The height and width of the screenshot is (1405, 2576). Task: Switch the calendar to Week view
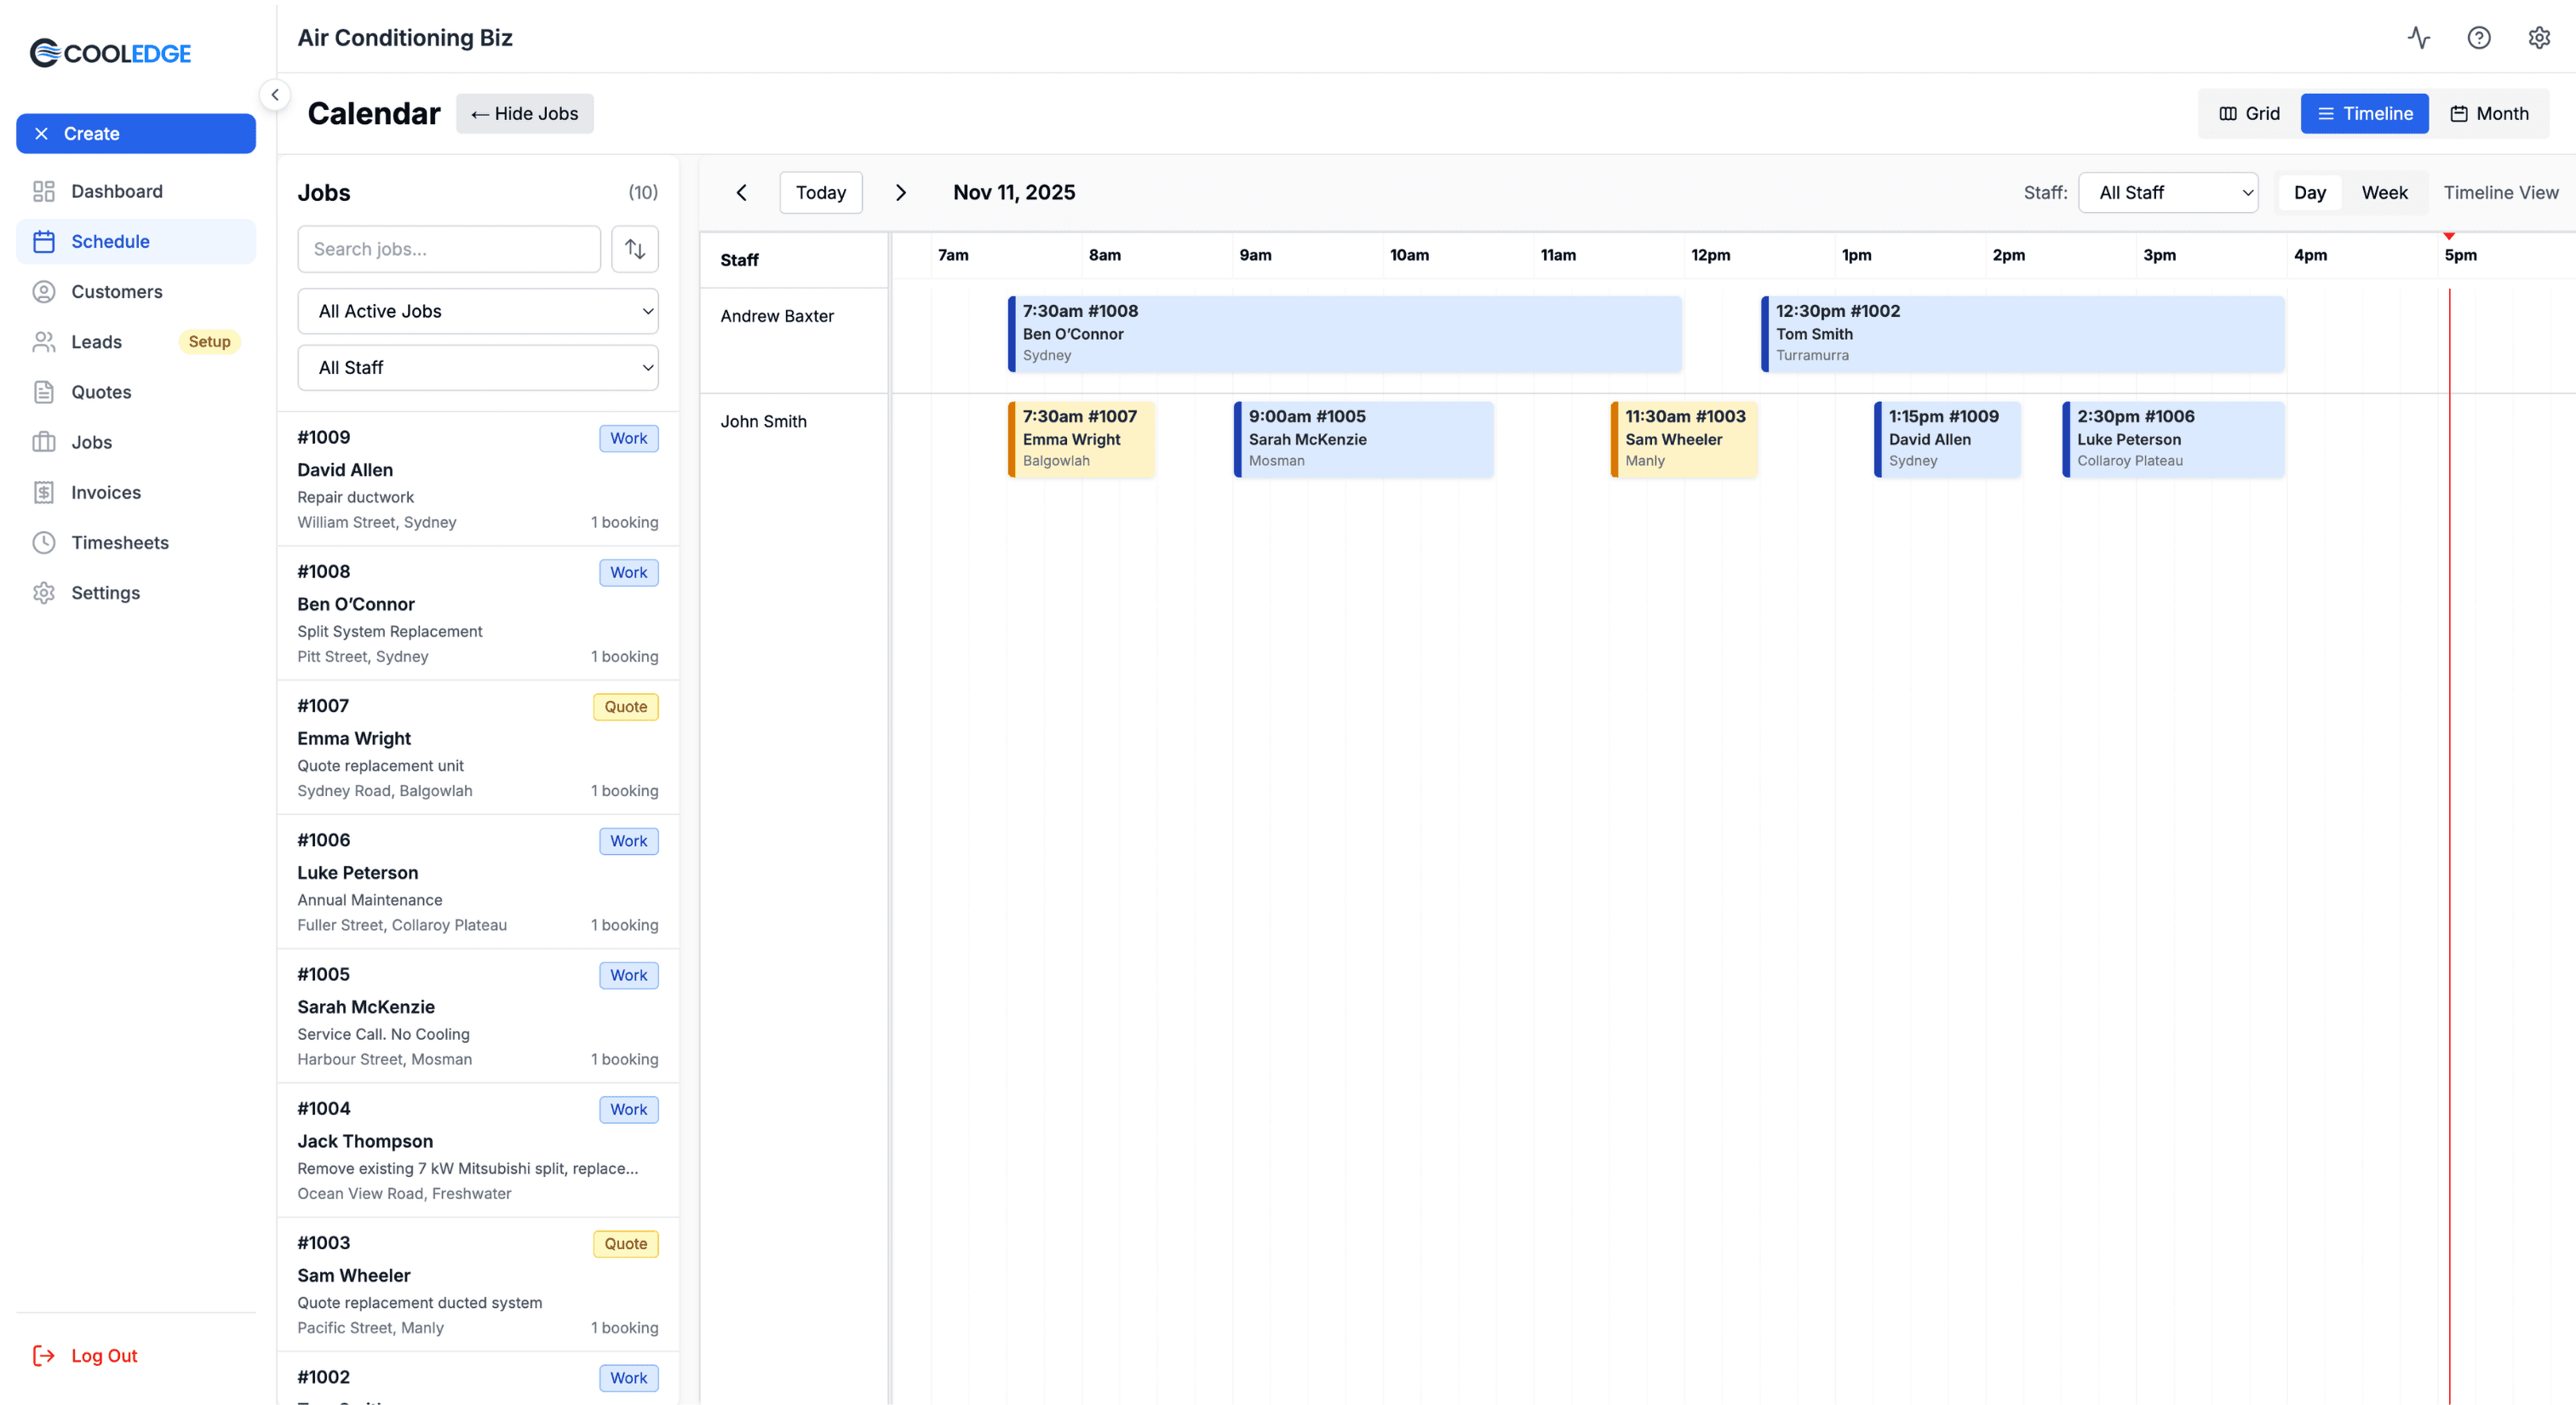click(2384, 192)
